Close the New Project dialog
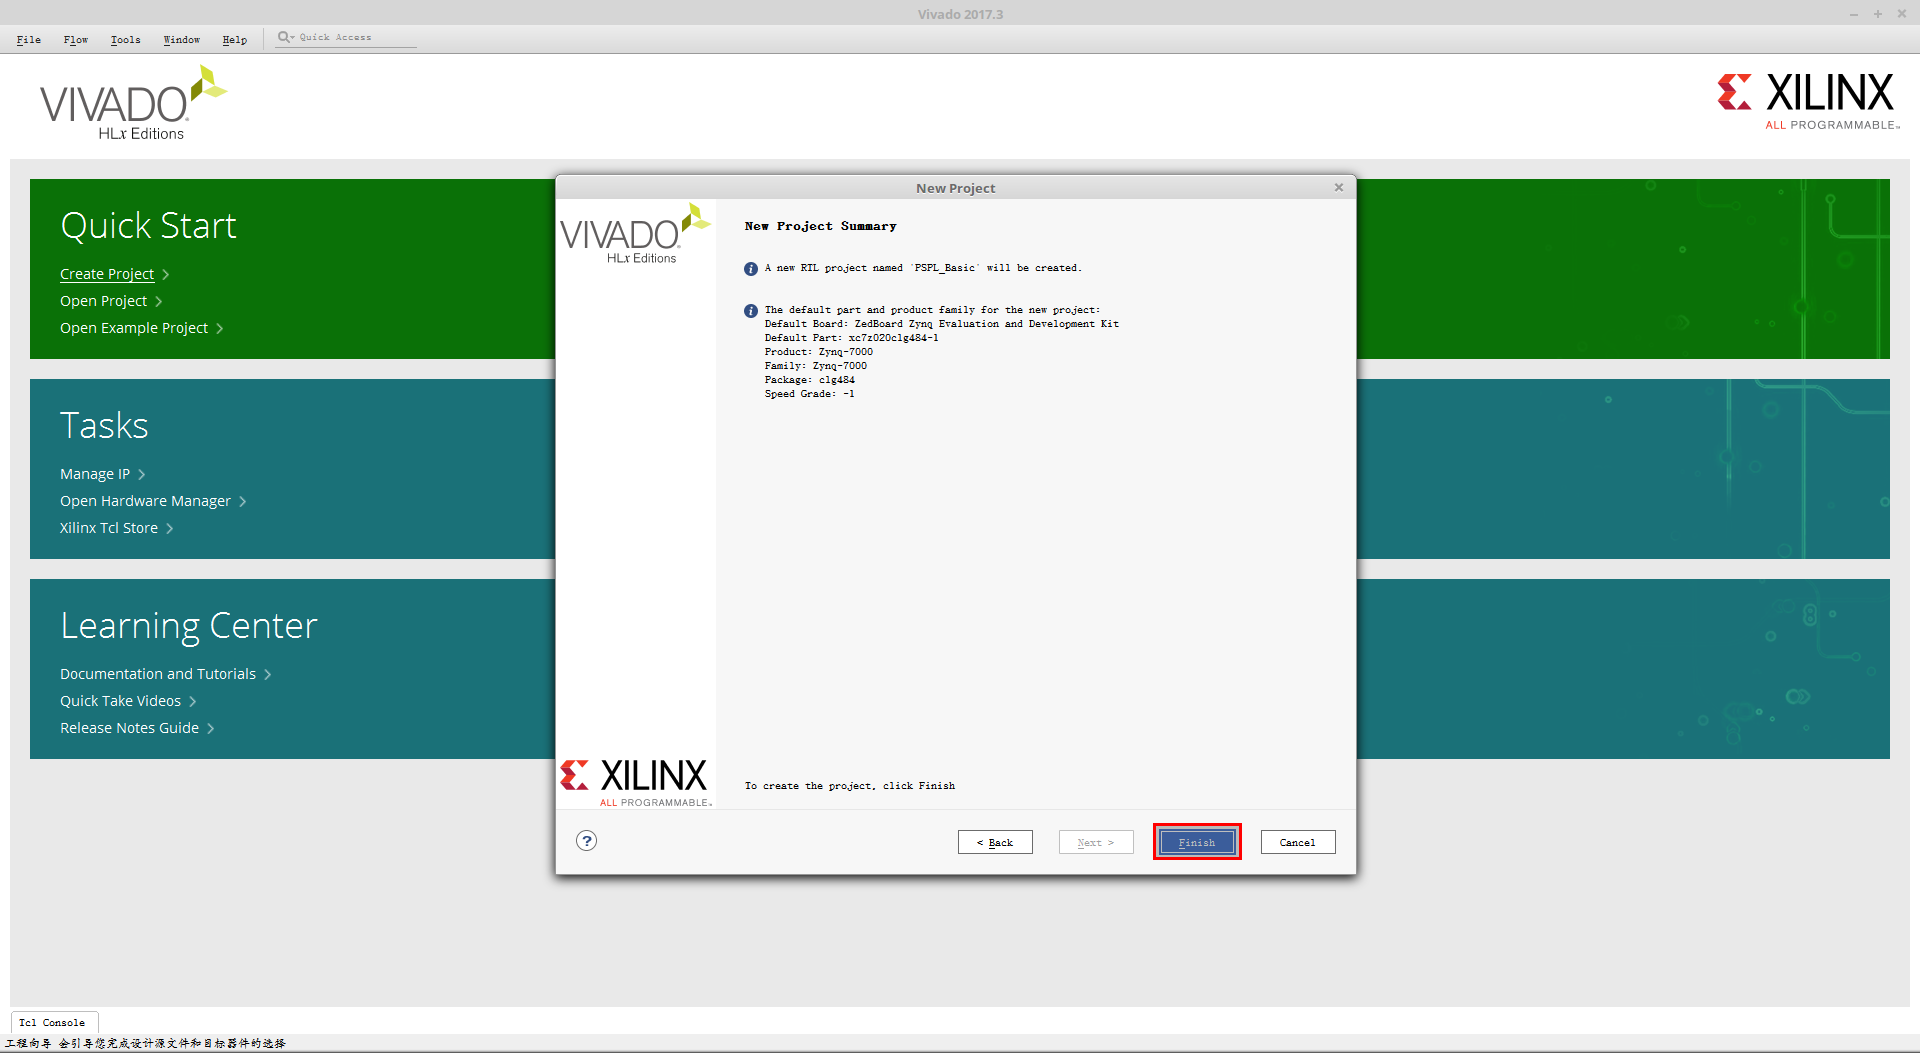This screenshot has height=1053, width=1920. (1339, 187)
